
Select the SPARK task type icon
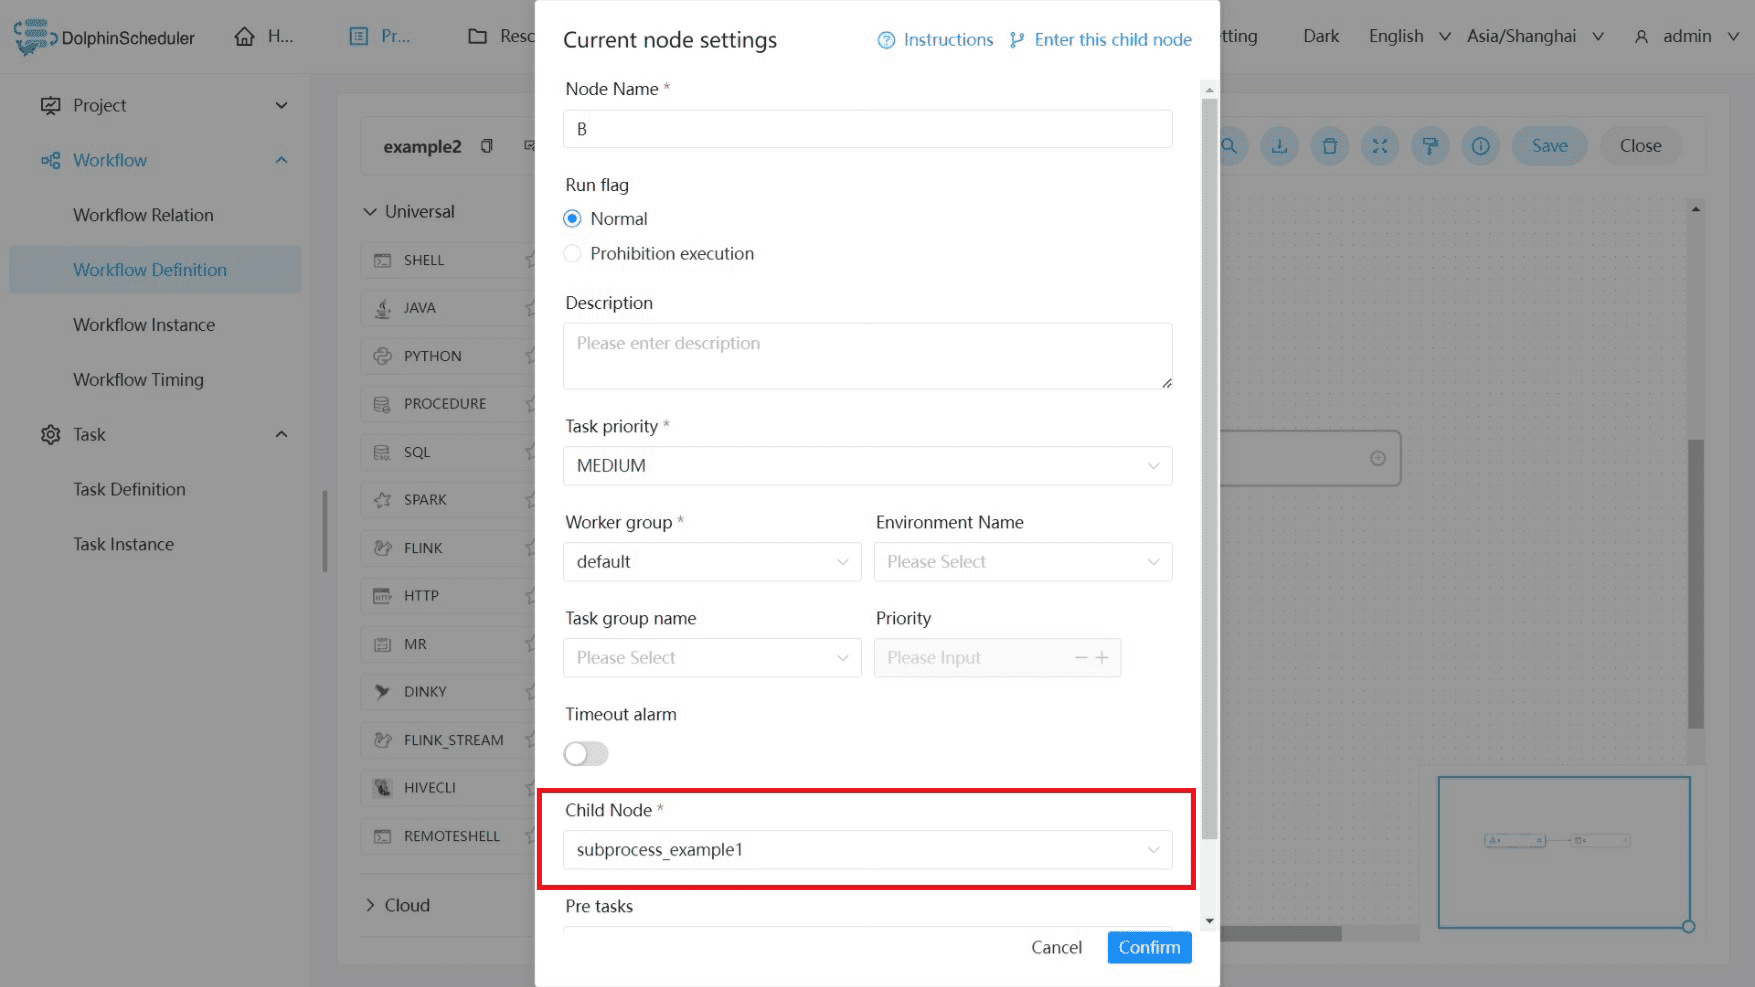click(382, 500)
